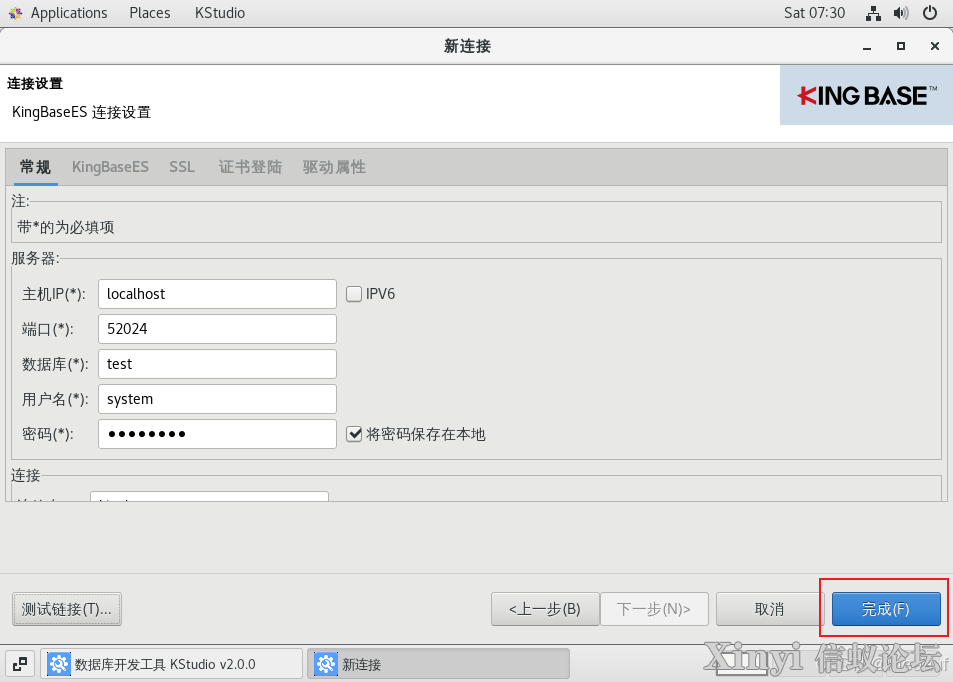Click the 测试链接(T)... button

point(67,609)
